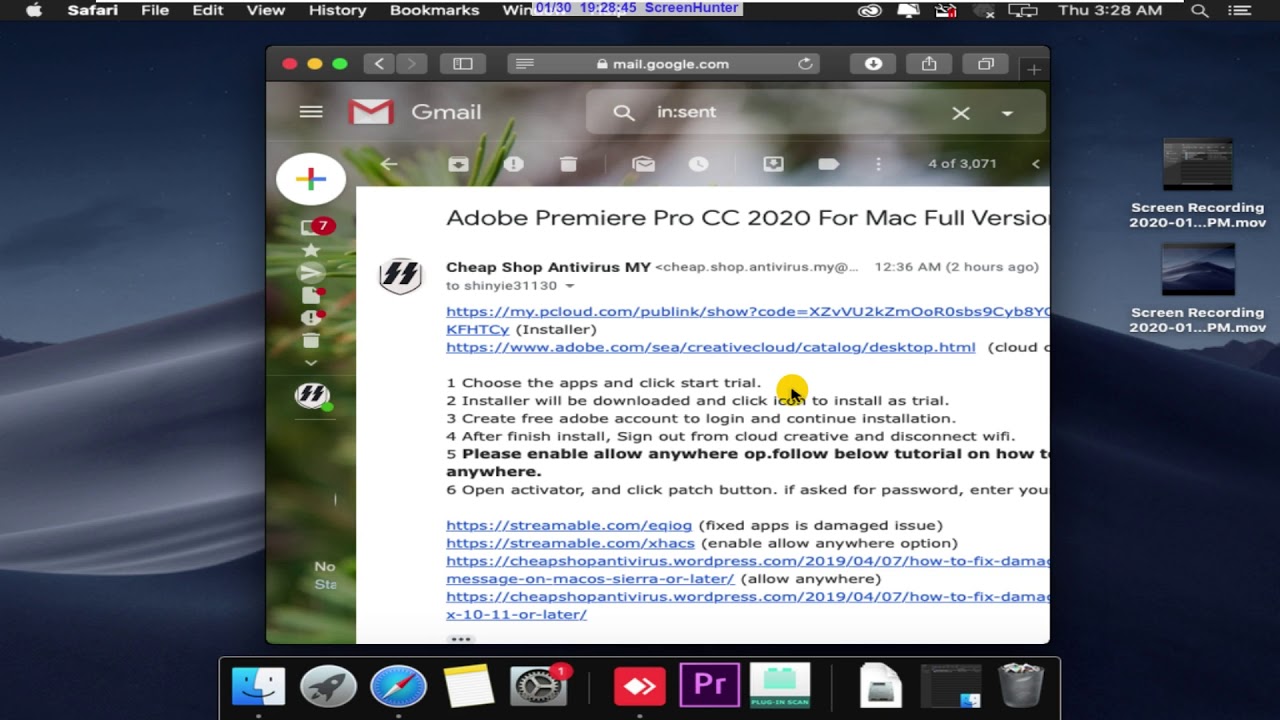Open the History menu

click(337, 10)
